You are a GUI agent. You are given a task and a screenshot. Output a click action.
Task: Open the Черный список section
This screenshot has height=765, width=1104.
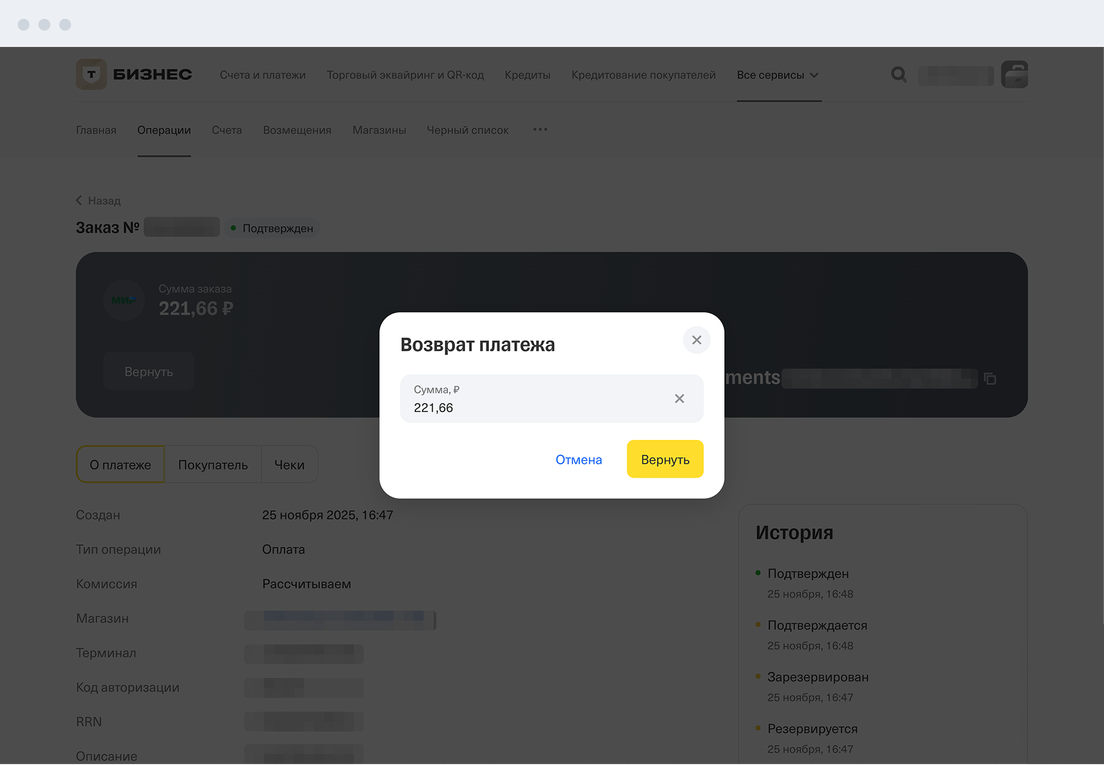coord(467,130)
